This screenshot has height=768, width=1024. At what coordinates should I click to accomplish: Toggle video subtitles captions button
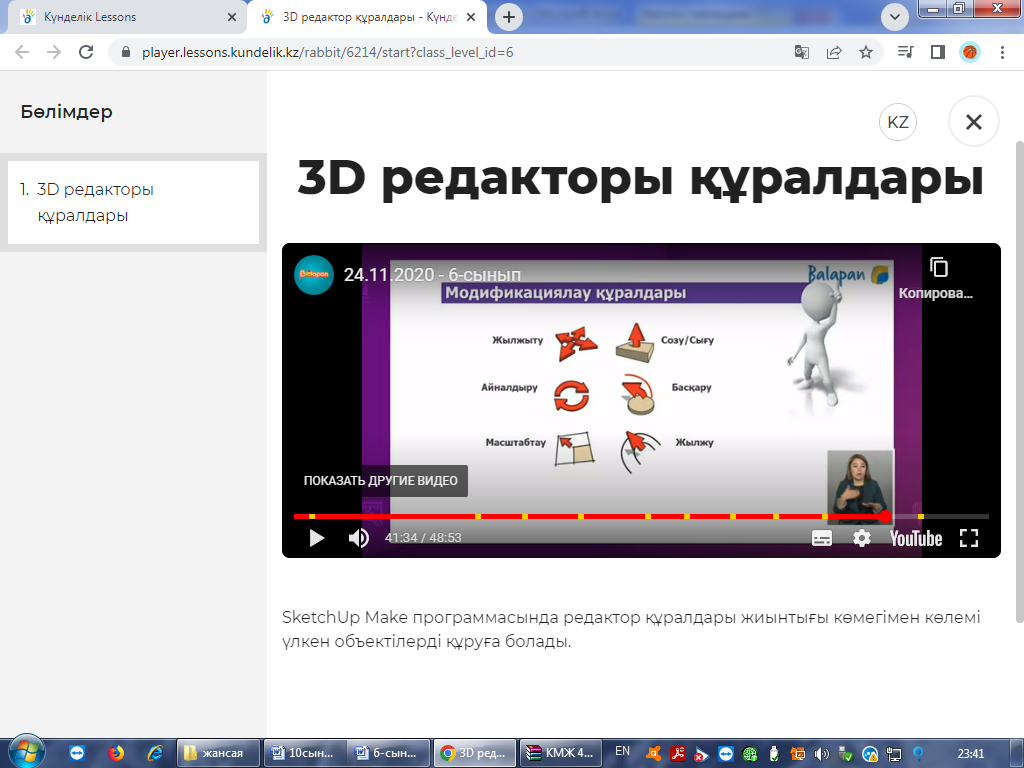click(x=822, y=538)
